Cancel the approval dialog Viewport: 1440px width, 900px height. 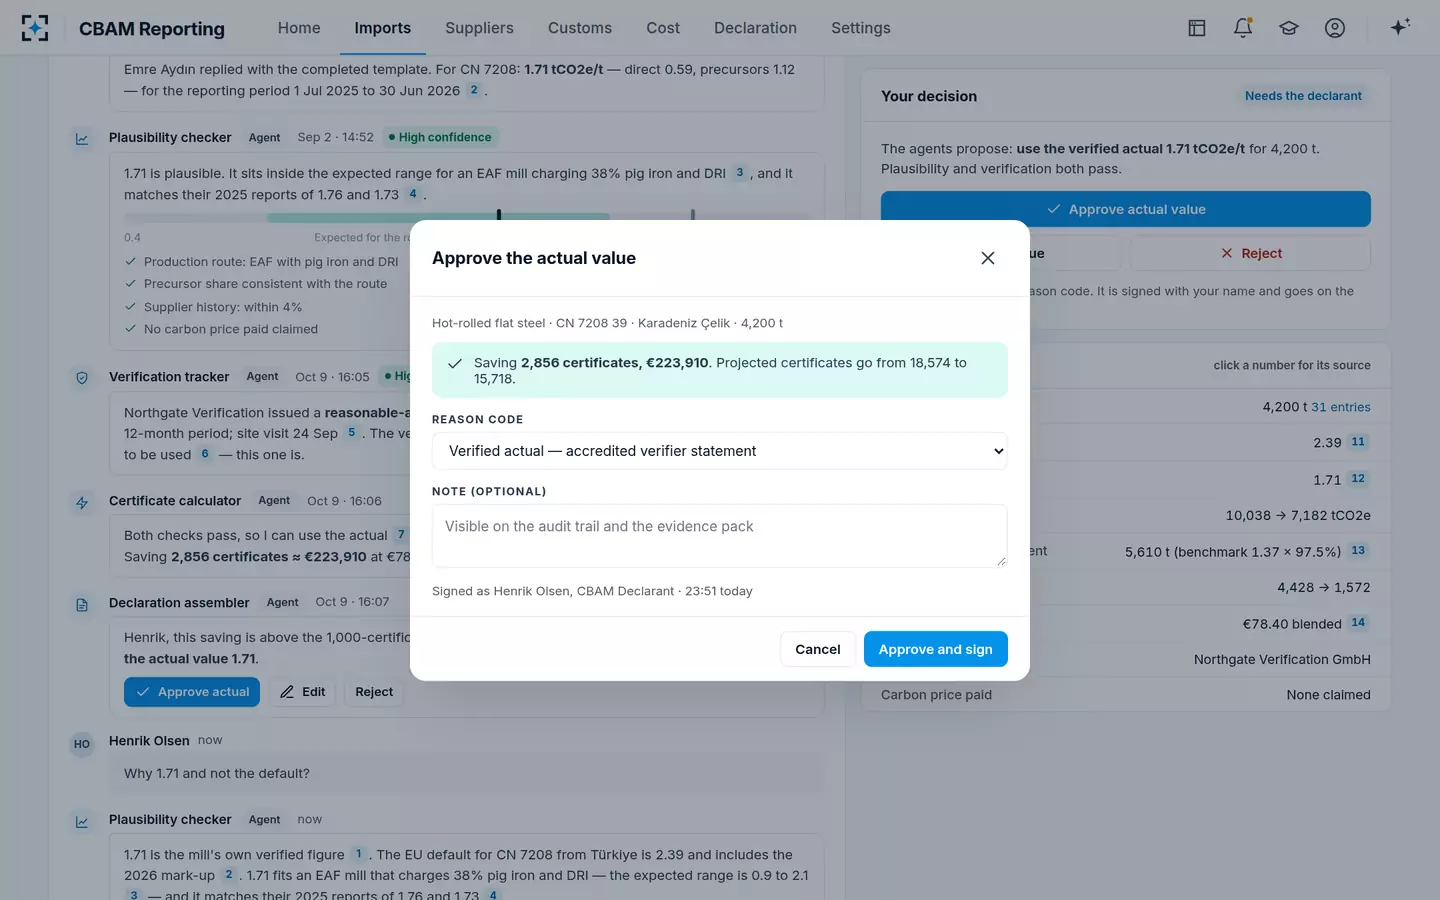point(818,649)
